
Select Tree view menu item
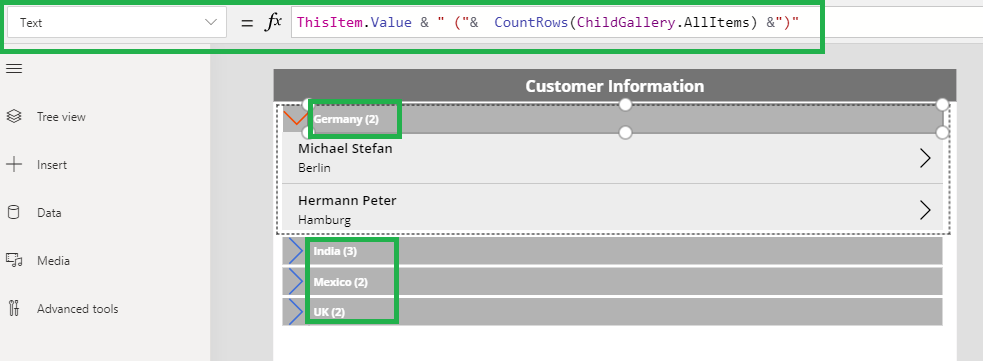61,117
